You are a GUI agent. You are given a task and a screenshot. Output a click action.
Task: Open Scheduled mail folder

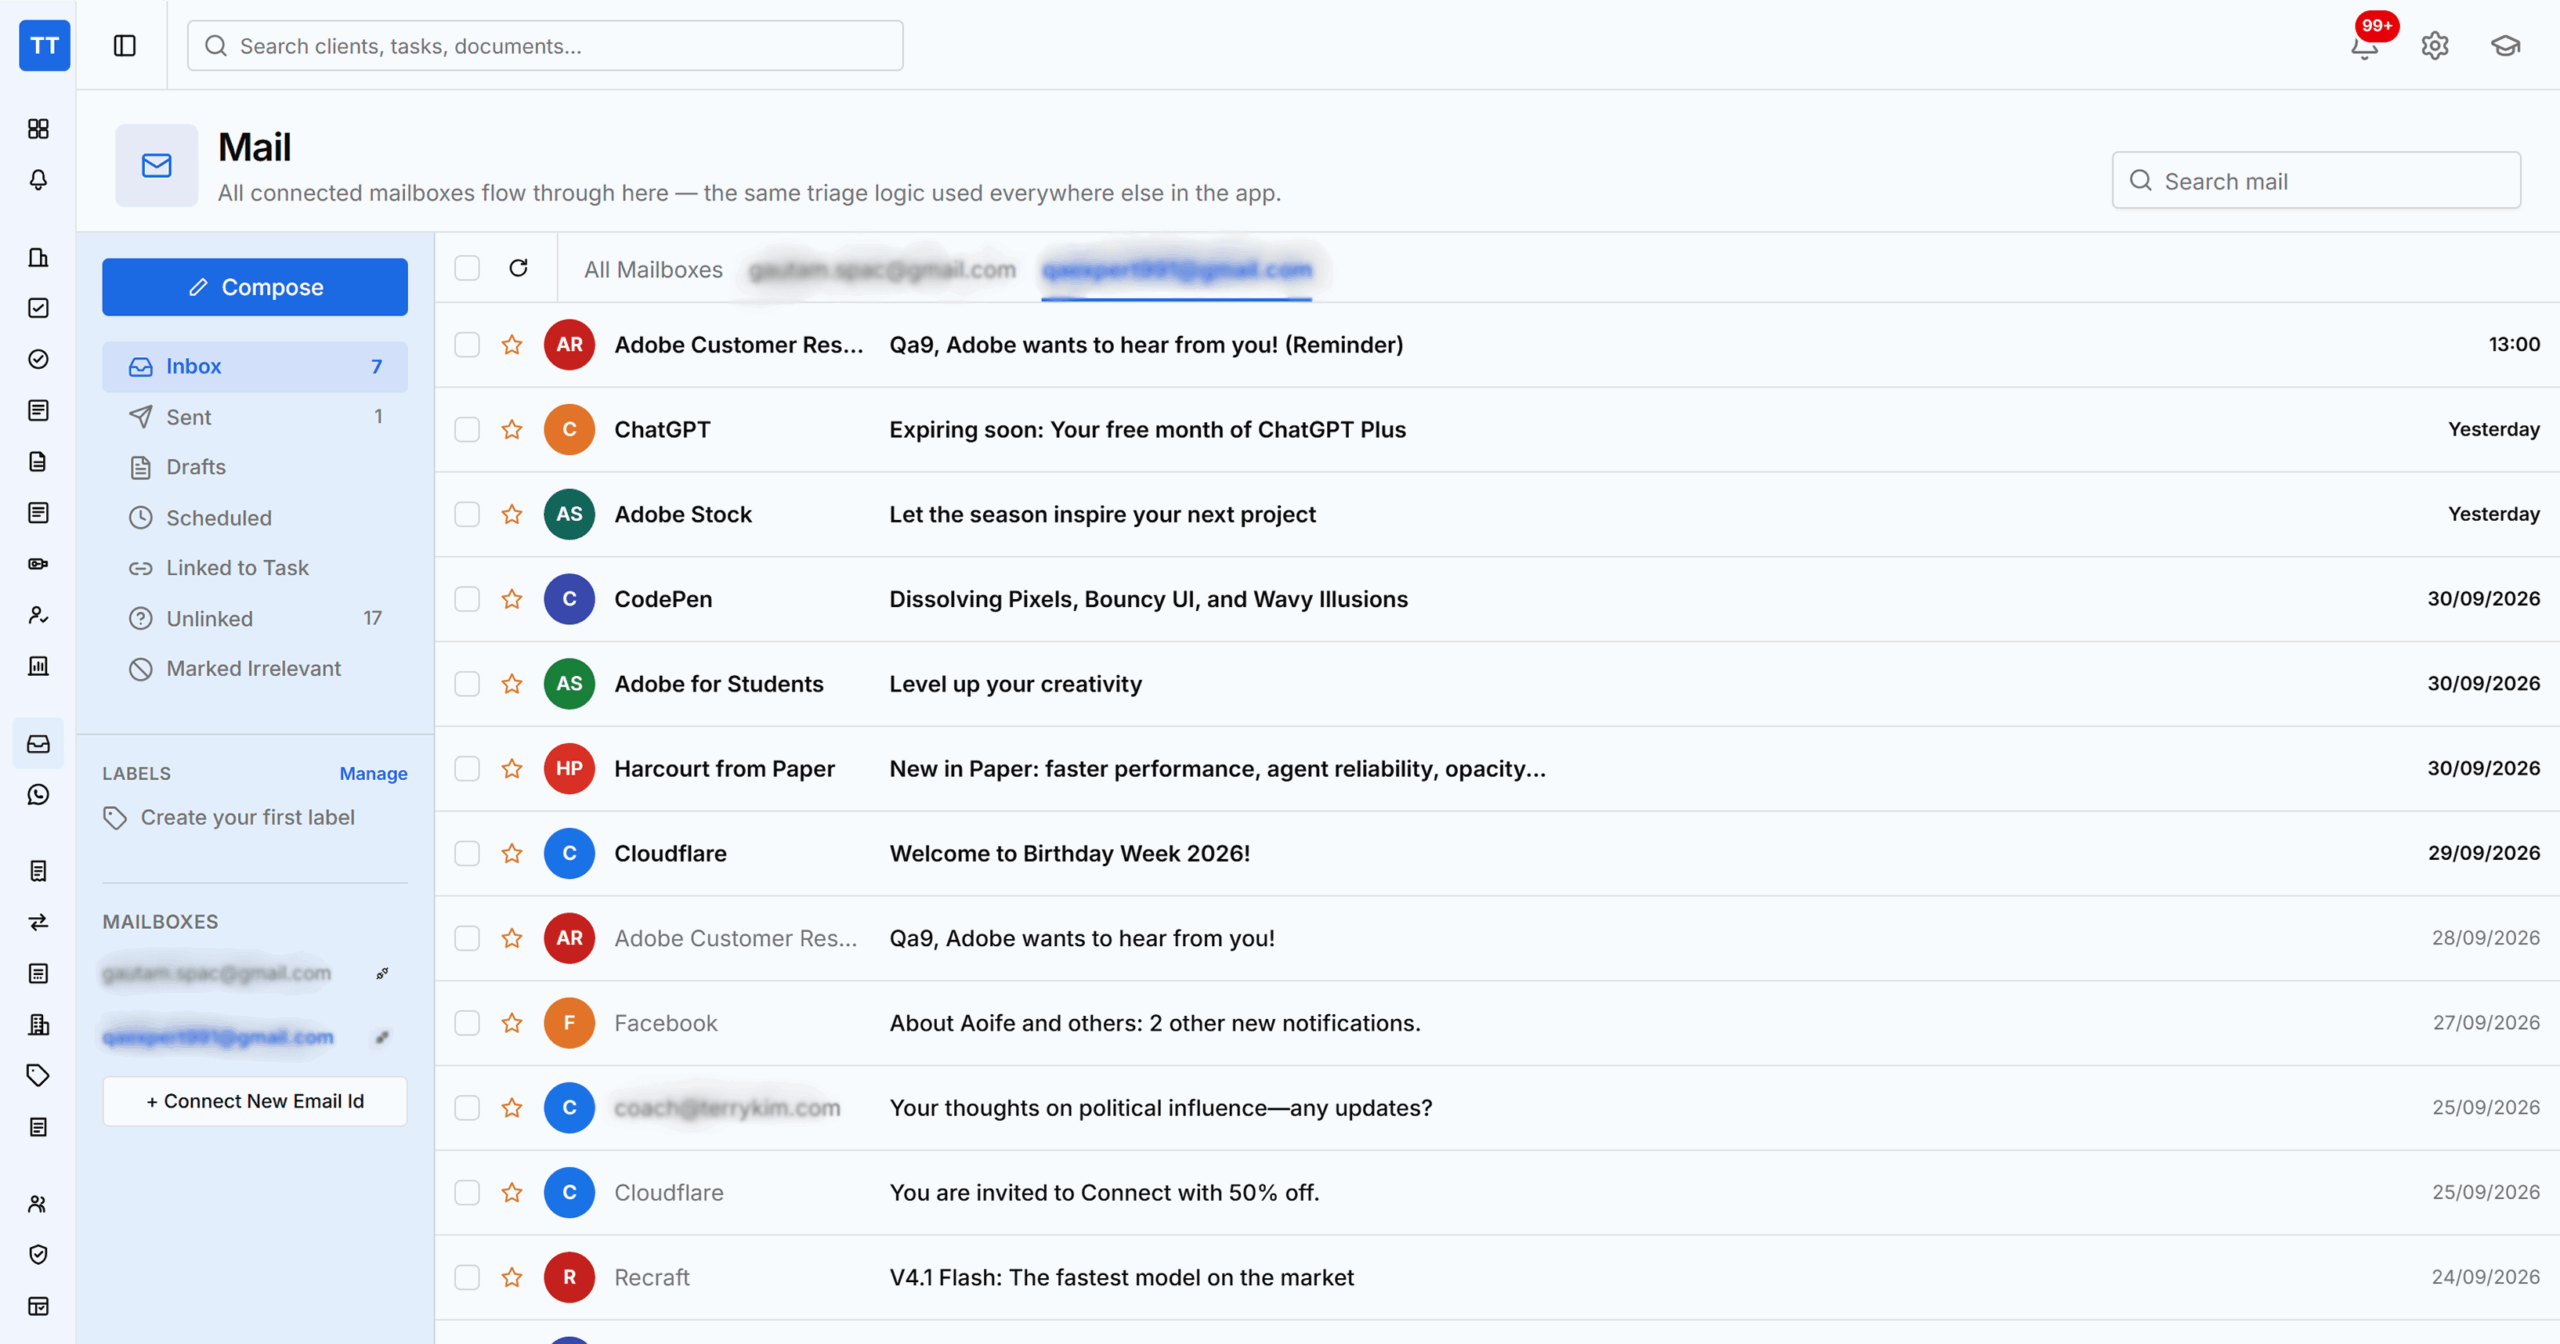click(x=255, y=518)
